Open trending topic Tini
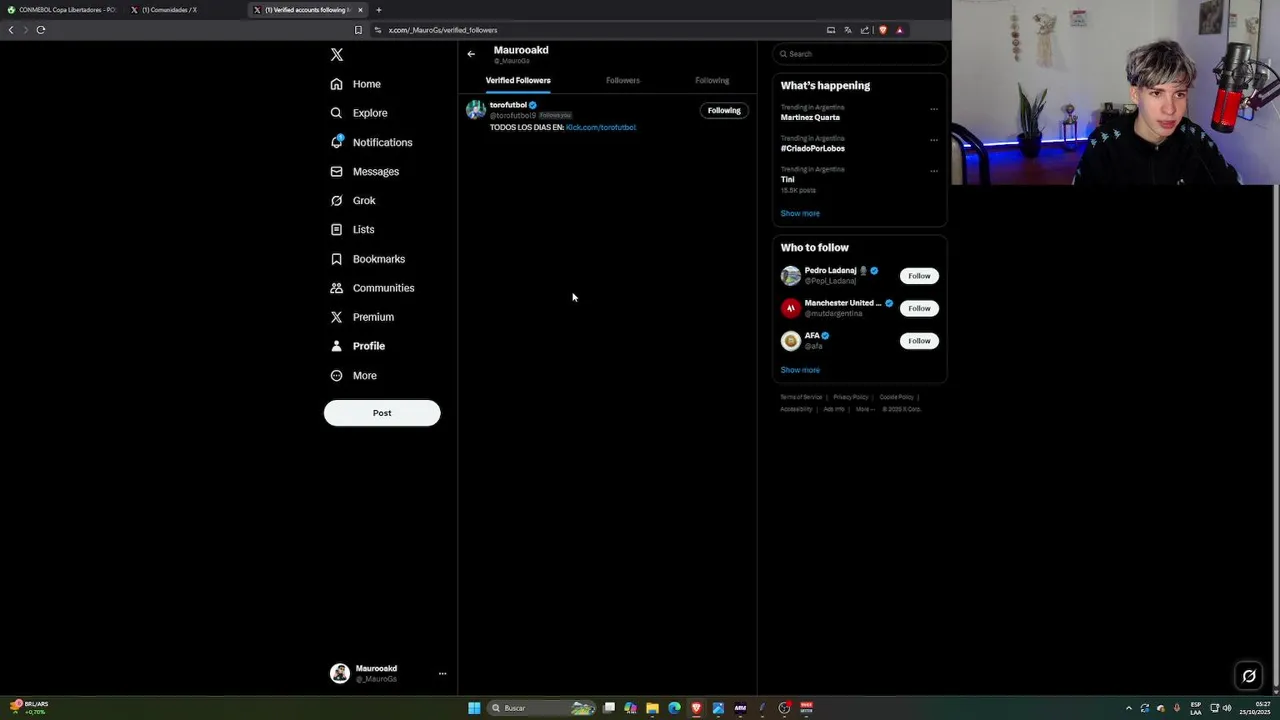Viewport: 1280px width, 720px height. tap(787, 179)
